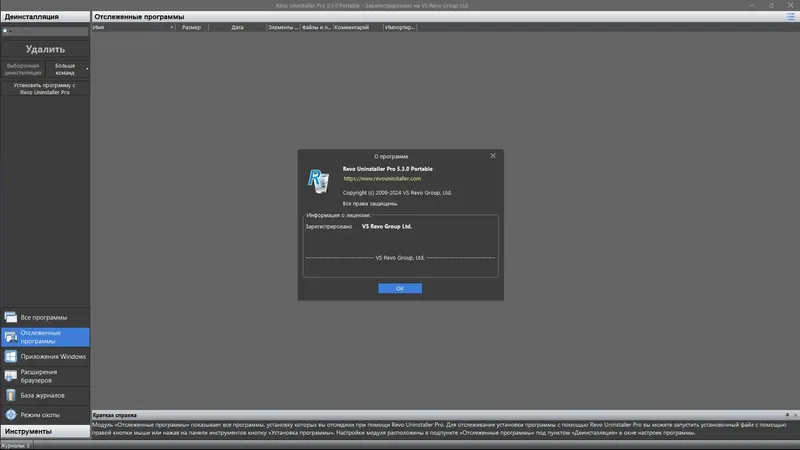Open the search magnifier options icon
Image resolution: width=800 pixels, height=450 pixels.
click(6, 32)
